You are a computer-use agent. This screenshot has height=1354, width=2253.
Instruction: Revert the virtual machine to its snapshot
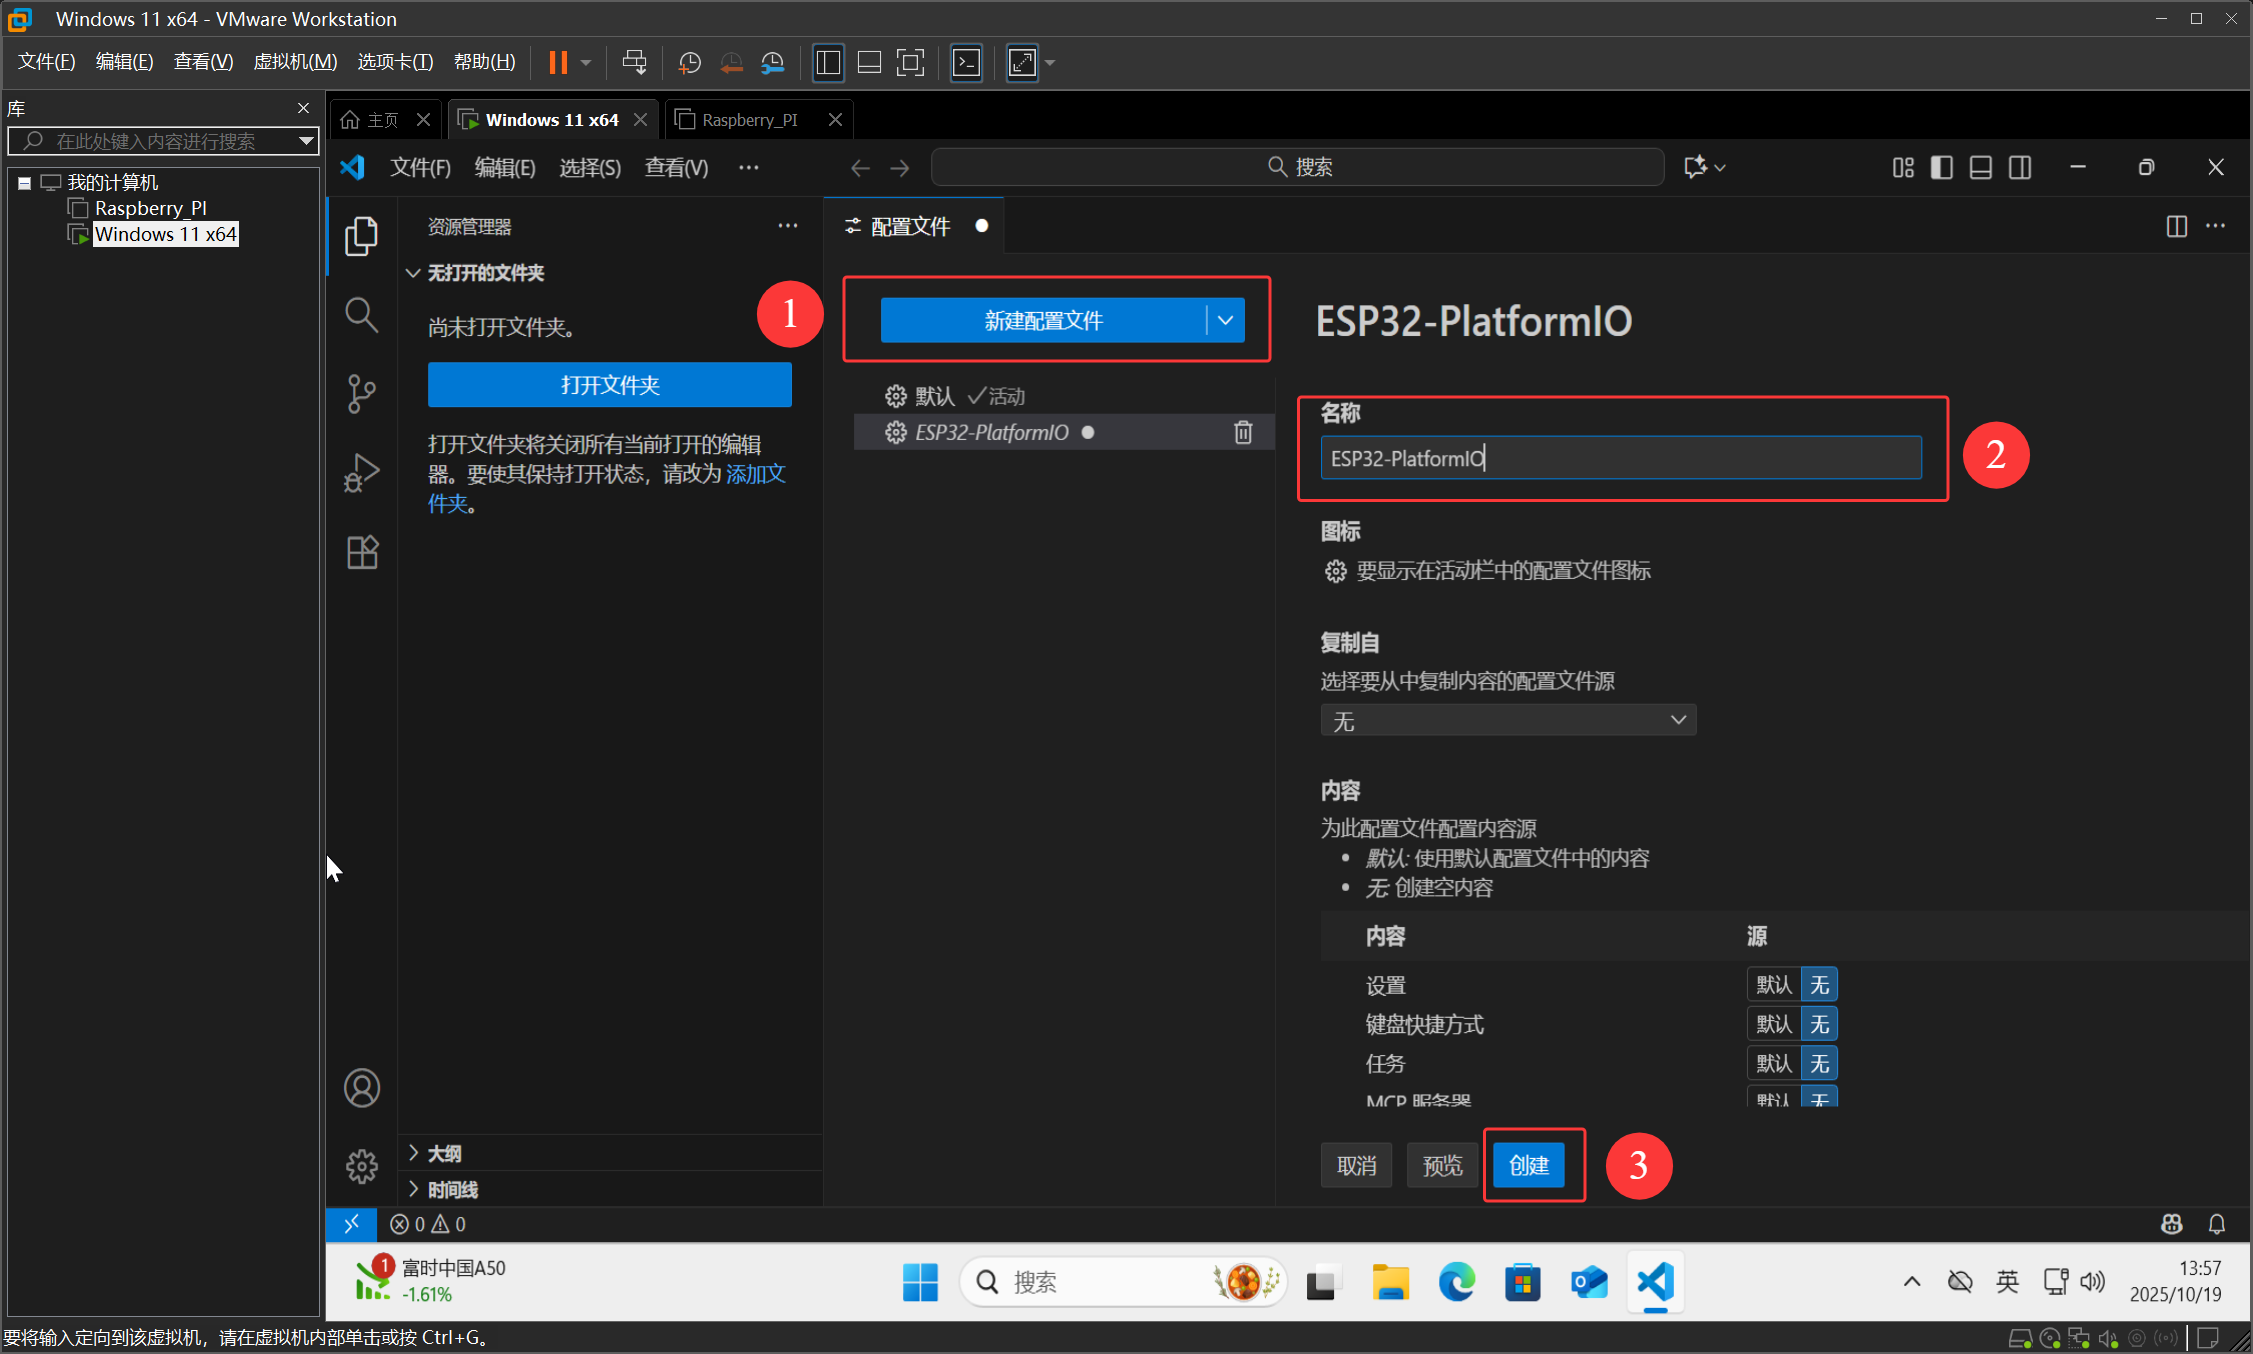[x=731, y=63]
